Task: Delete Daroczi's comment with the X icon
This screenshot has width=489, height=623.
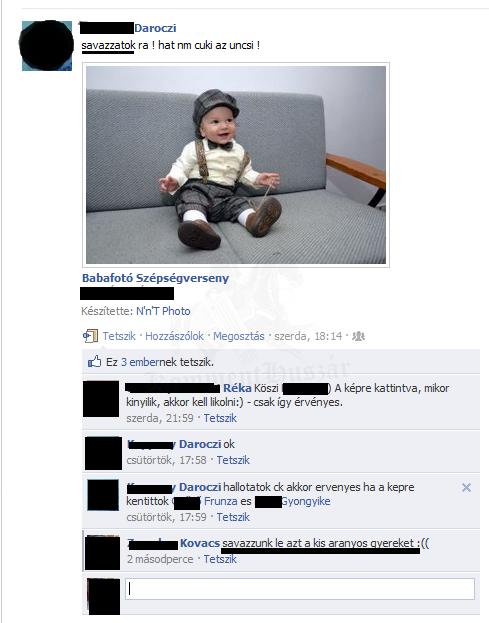Action: (x=466, y=488)
